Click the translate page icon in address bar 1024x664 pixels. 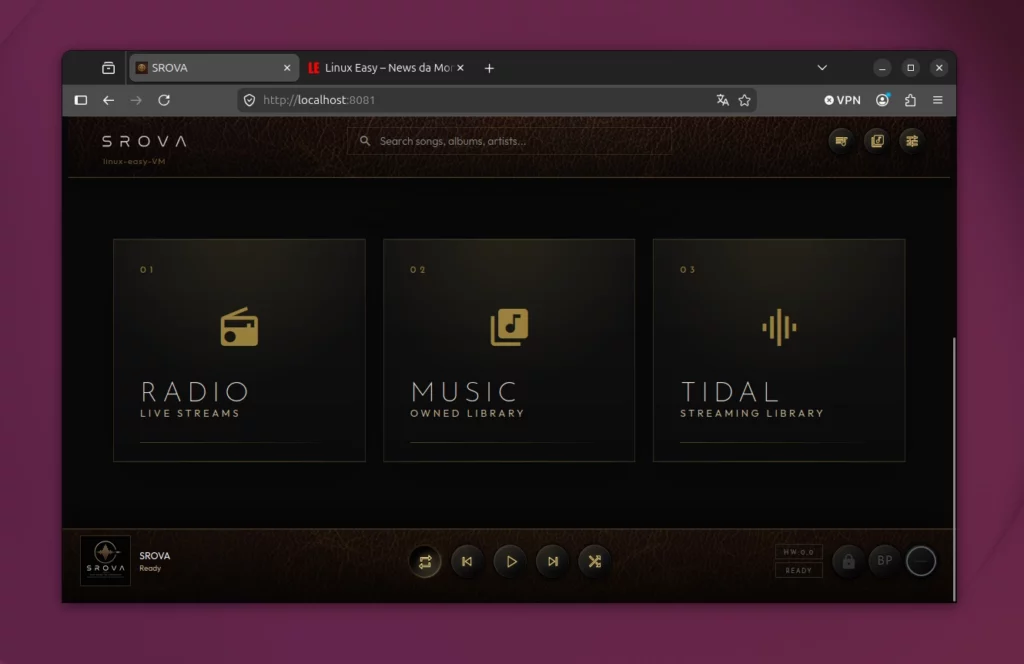point(722,100)
